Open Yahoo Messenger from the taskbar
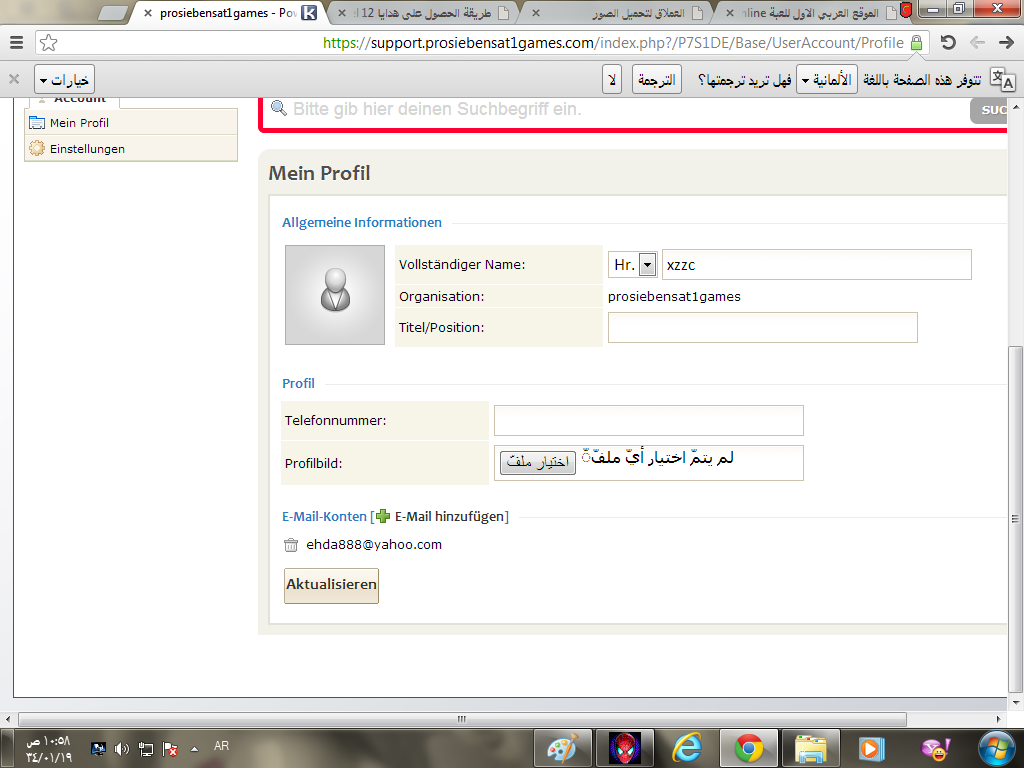 pos(935,748)
